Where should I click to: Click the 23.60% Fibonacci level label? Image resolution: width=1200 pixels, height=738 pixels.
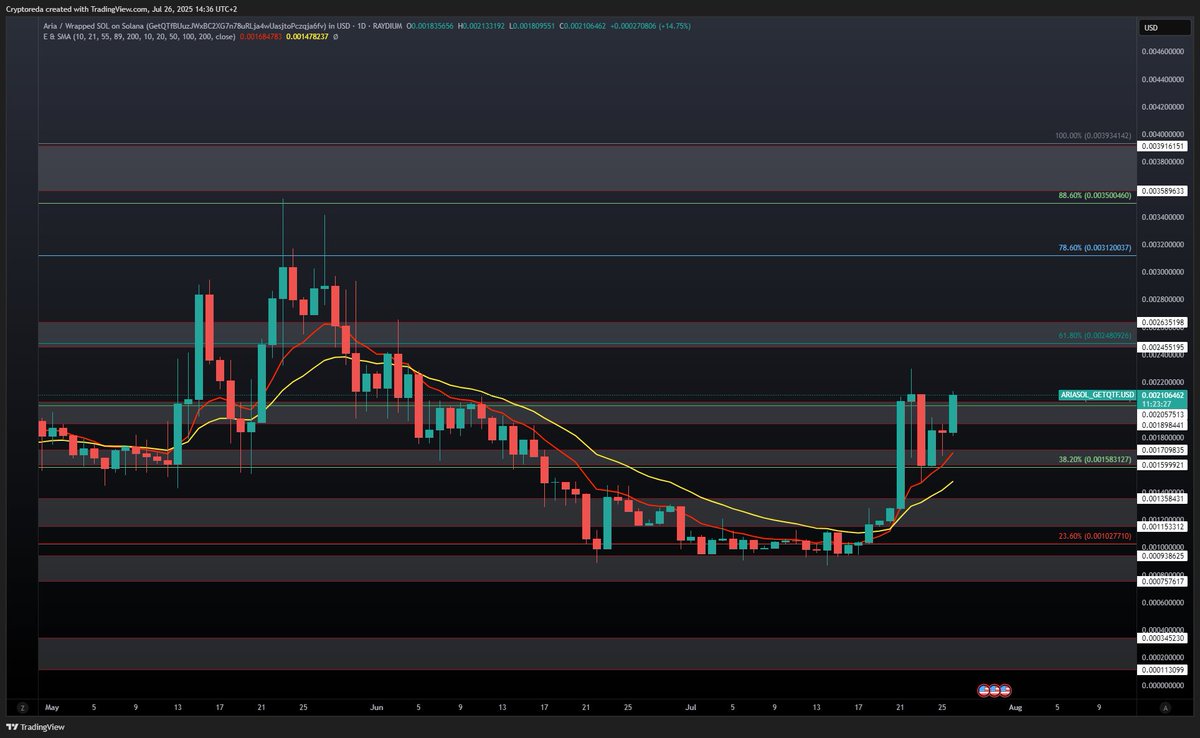pos(1094,536)
